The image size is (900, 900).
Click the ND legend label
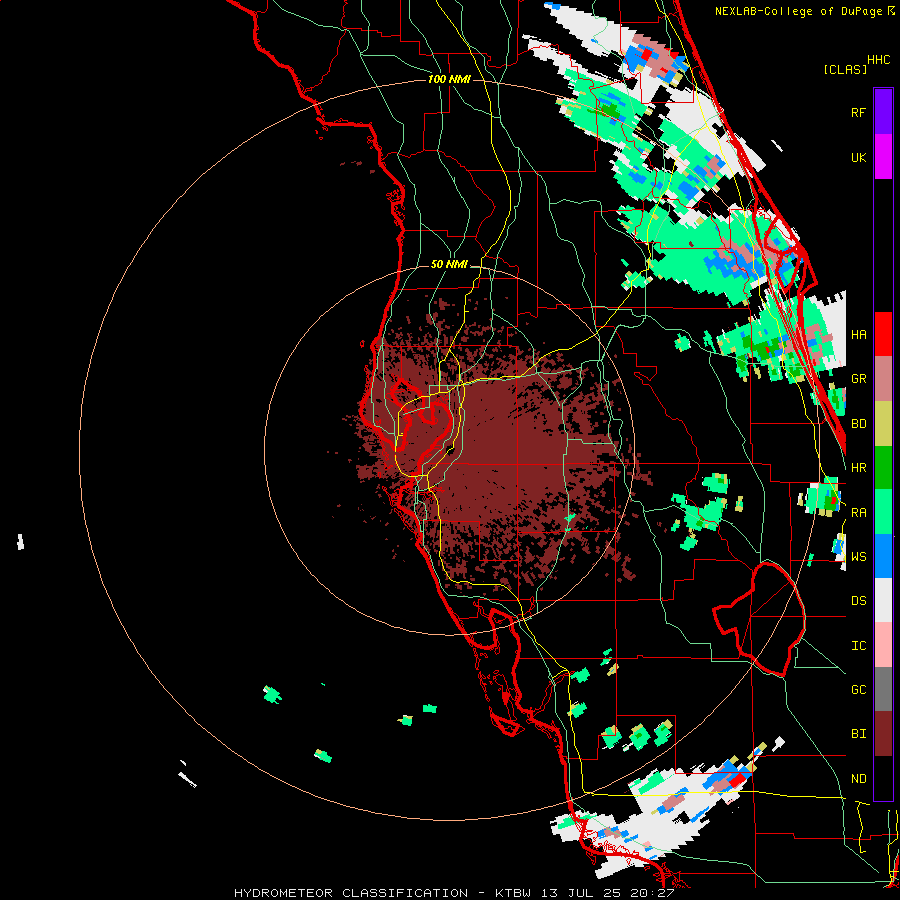pyautogui.click(x=858, y=779)
